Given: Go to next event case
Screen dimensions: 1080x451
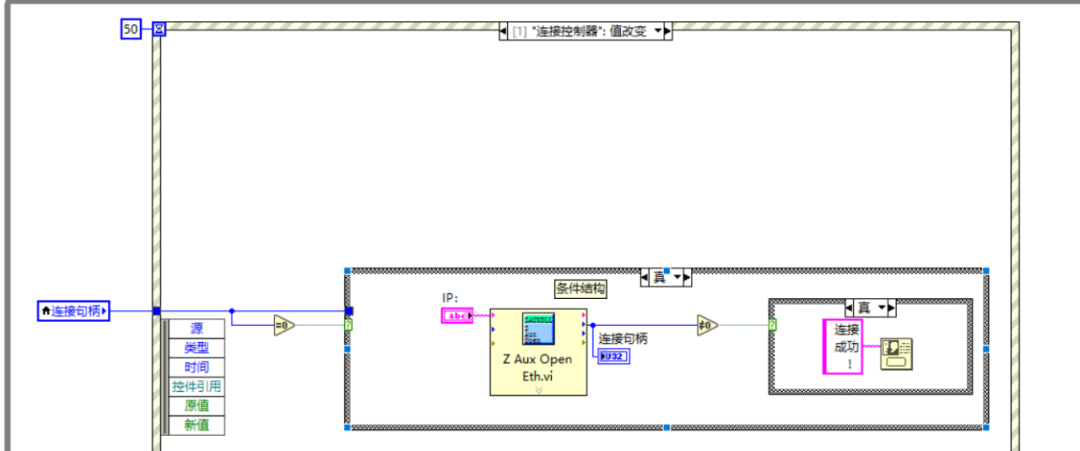Looking at the screenshot, I should tap(667, 32).
